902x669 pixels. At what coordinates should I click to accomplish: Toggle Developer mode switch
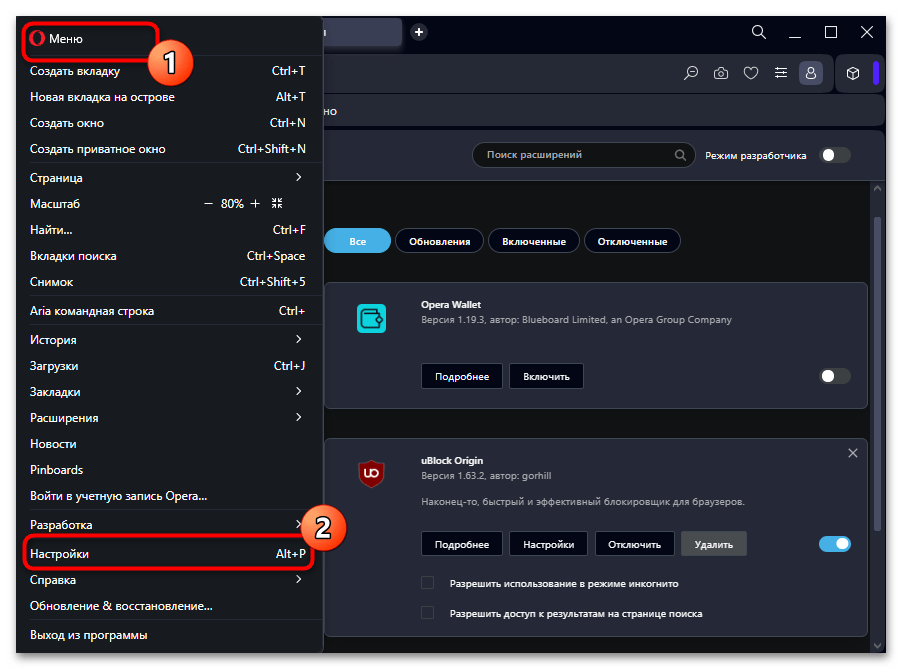[835, 155]
